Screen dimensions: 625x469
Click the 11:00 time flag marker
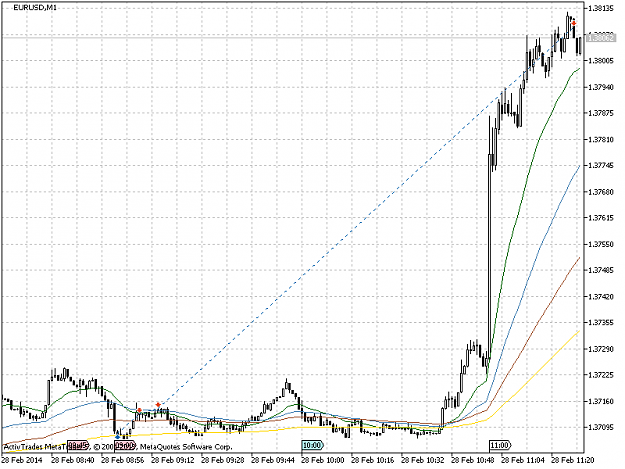point(500,445)
